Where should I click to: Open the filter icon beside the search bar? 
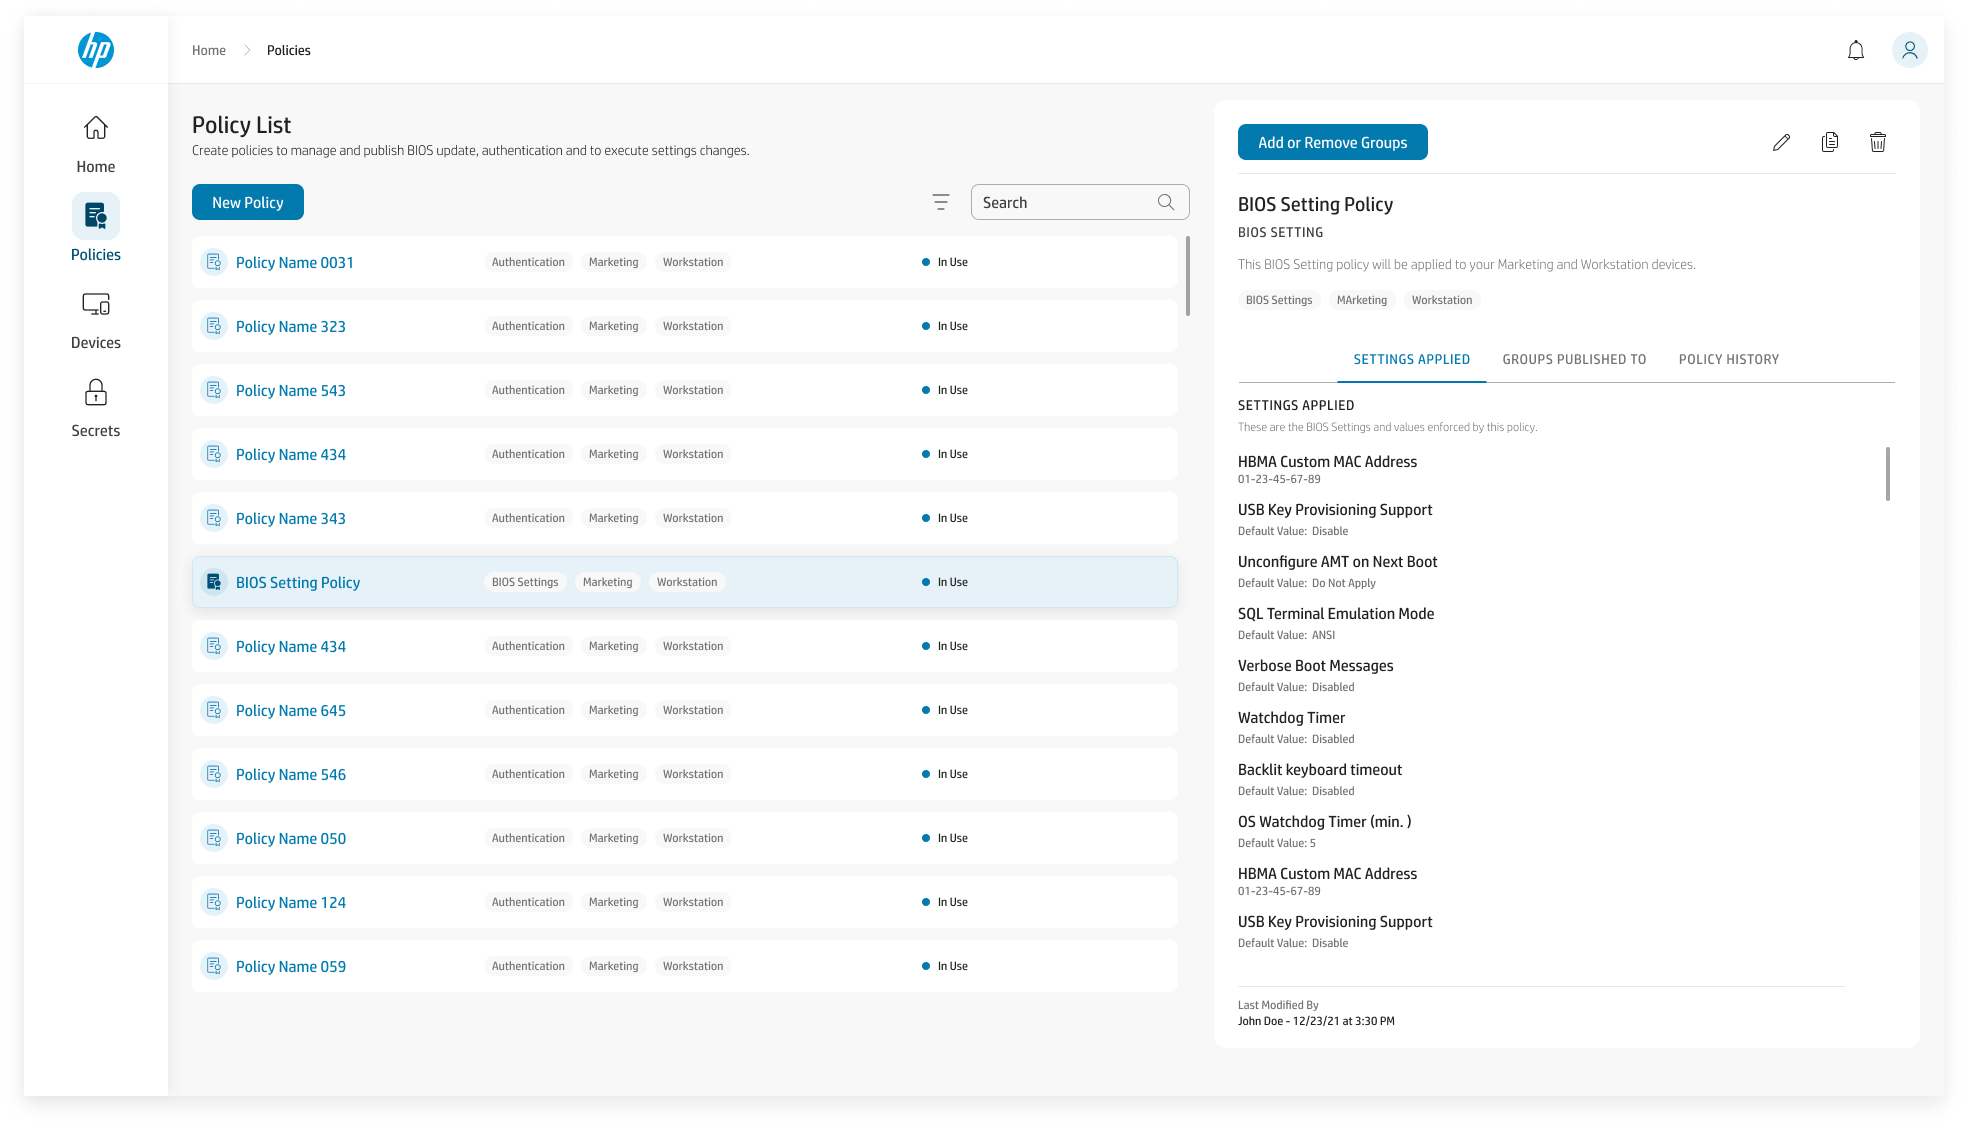click(x=941, y=201)
